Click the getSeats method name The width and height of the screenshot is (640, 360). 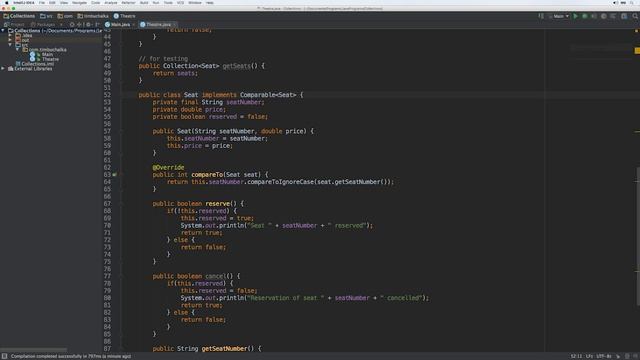coord(236,66)
